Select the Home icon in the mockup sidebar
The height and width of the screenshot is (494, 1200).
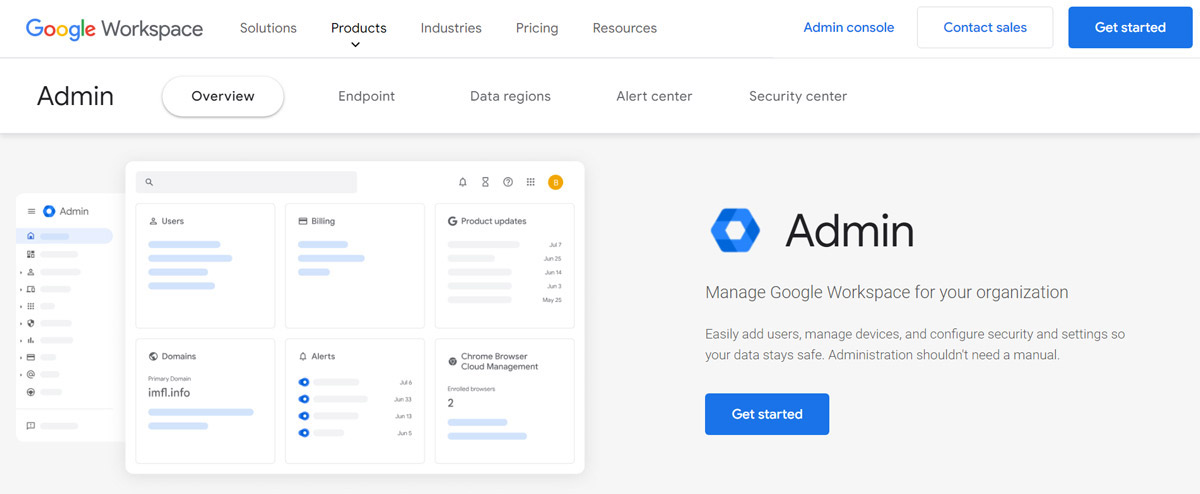[31, 236]
